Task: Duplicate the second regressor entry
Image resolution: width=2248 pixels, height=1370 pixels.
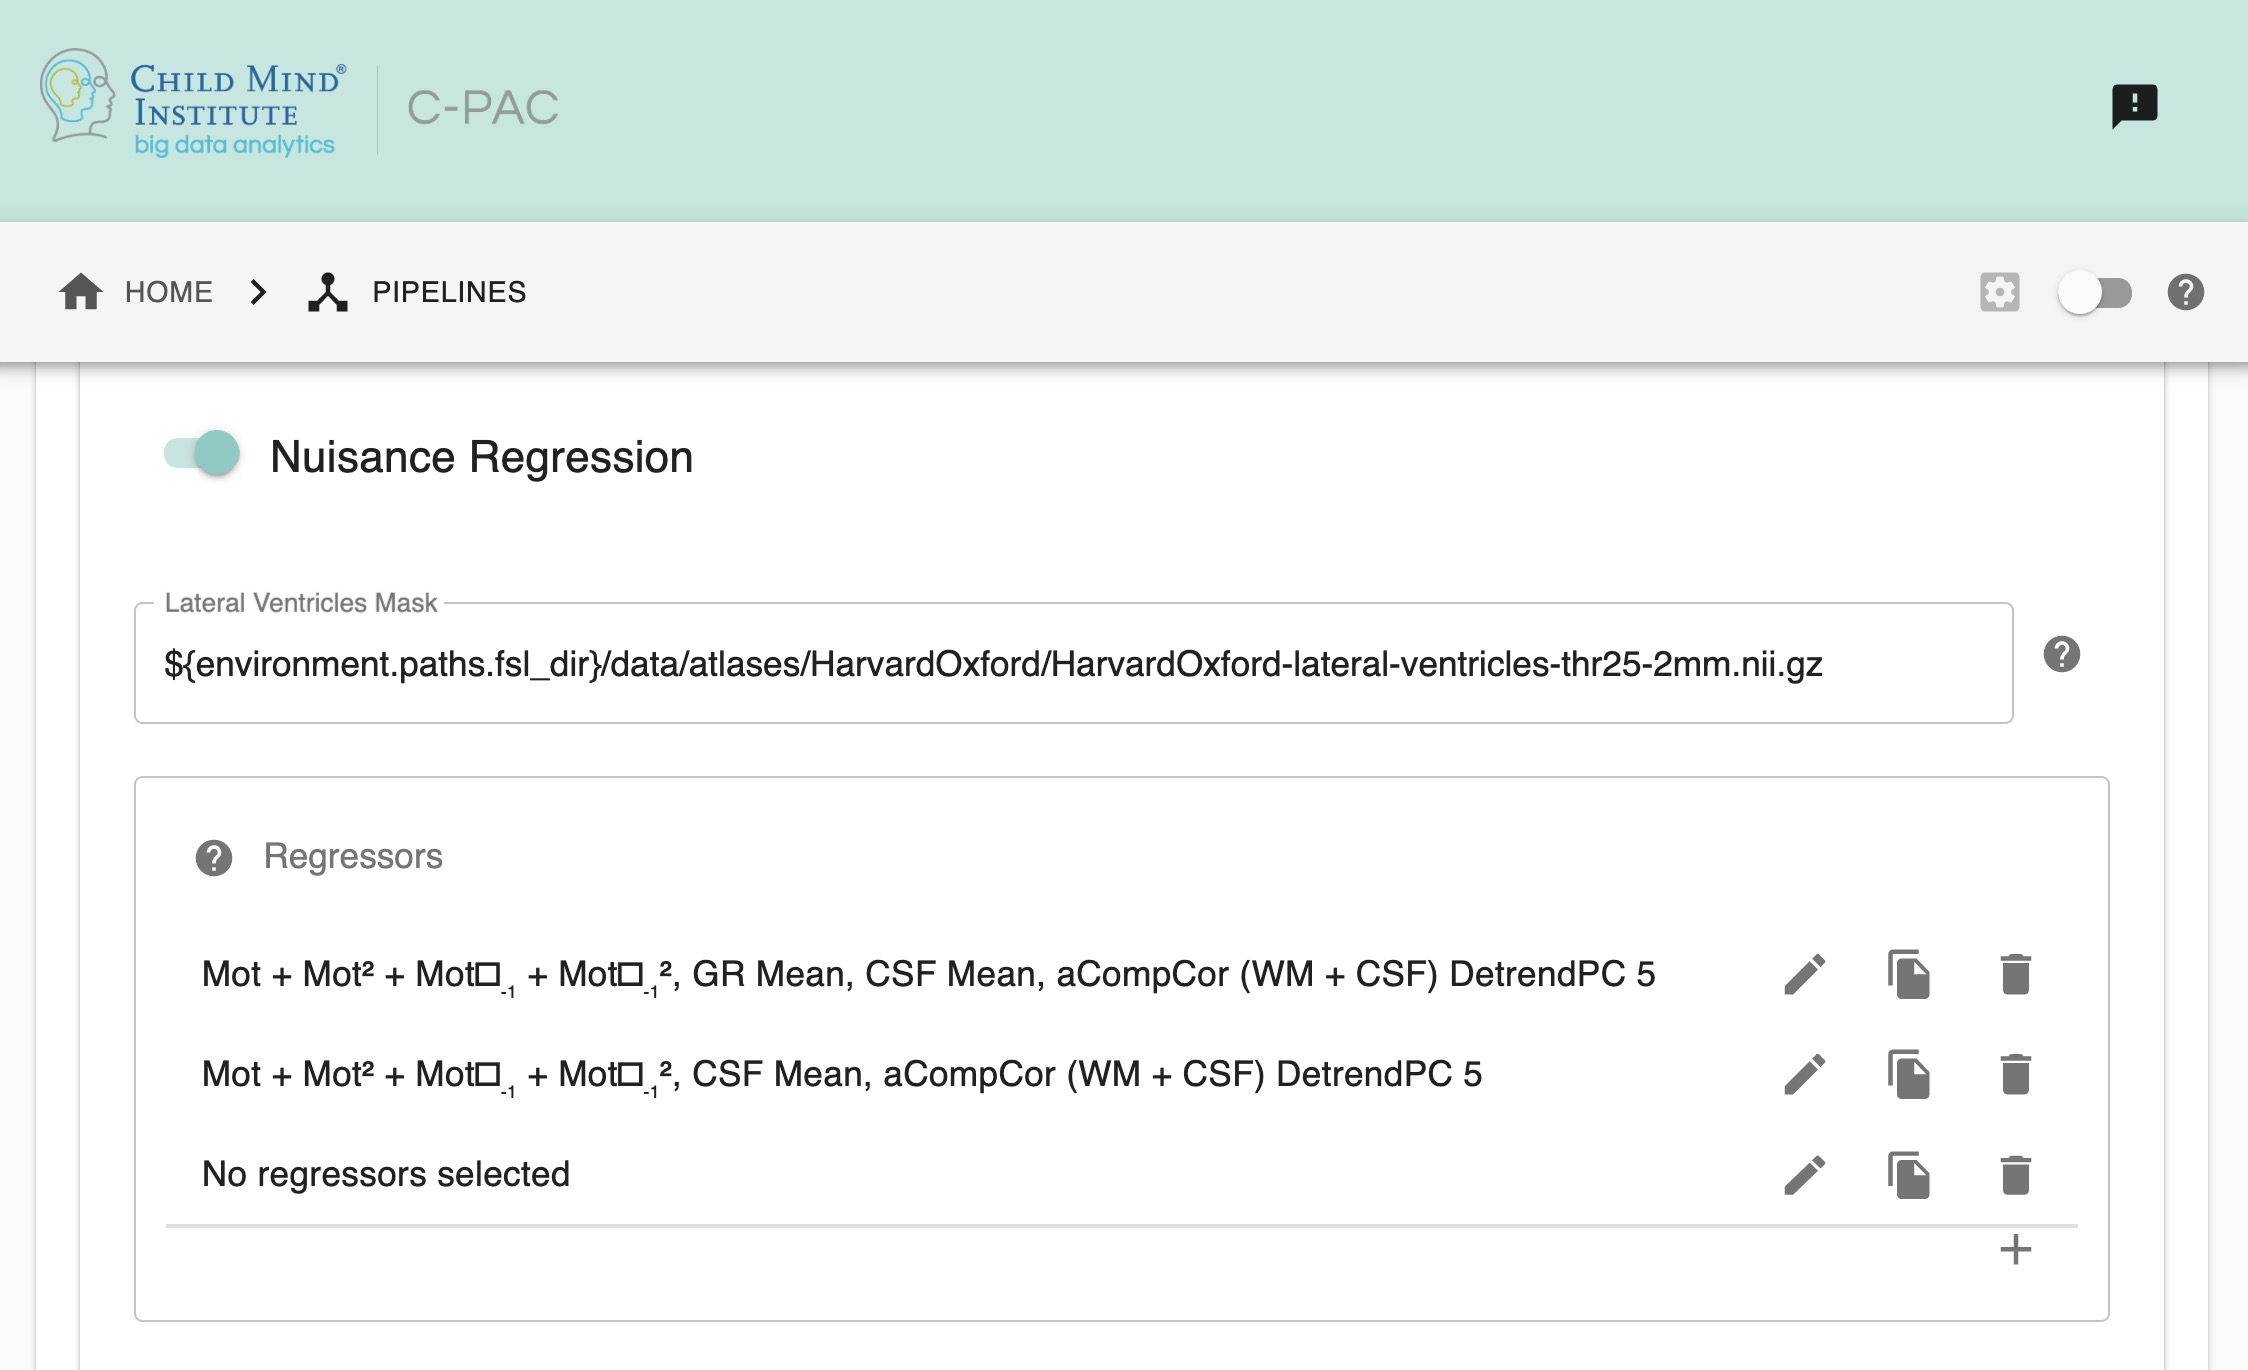Action: click(1911, 1074)
